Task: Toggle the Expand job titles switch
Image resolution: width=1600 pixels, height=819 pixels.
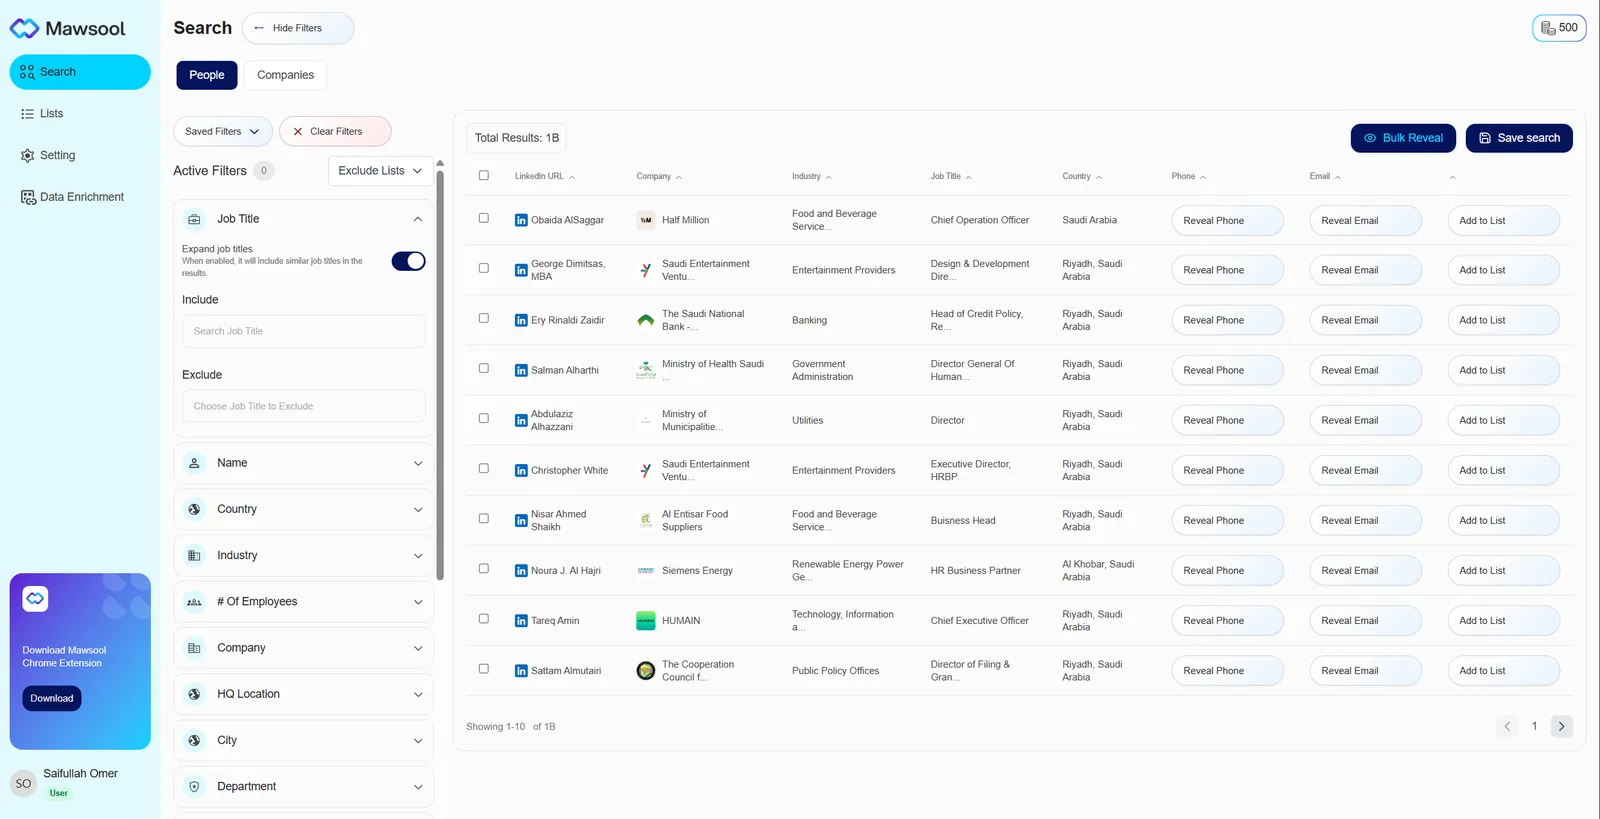Action: click(408, 261)
